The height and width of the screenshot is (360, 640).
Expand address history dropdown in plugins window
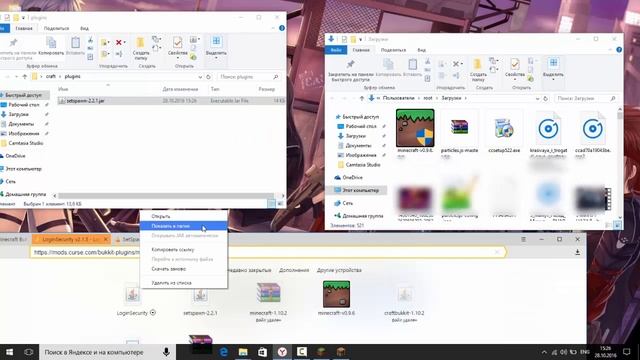[x=200, y=77]
